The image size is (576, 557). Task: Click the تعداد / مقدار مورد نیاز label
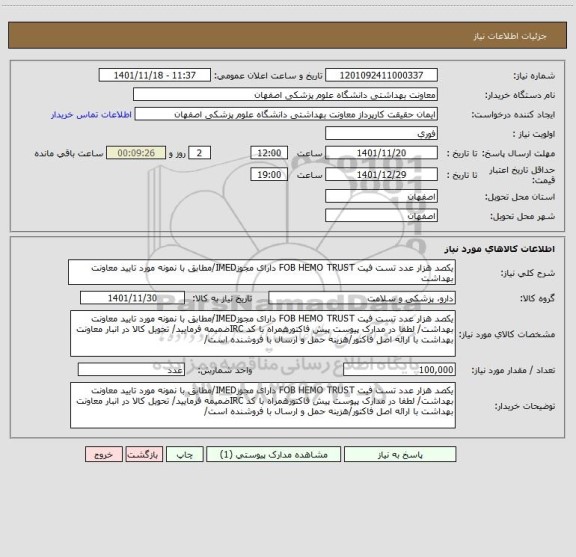pos(513,370)
